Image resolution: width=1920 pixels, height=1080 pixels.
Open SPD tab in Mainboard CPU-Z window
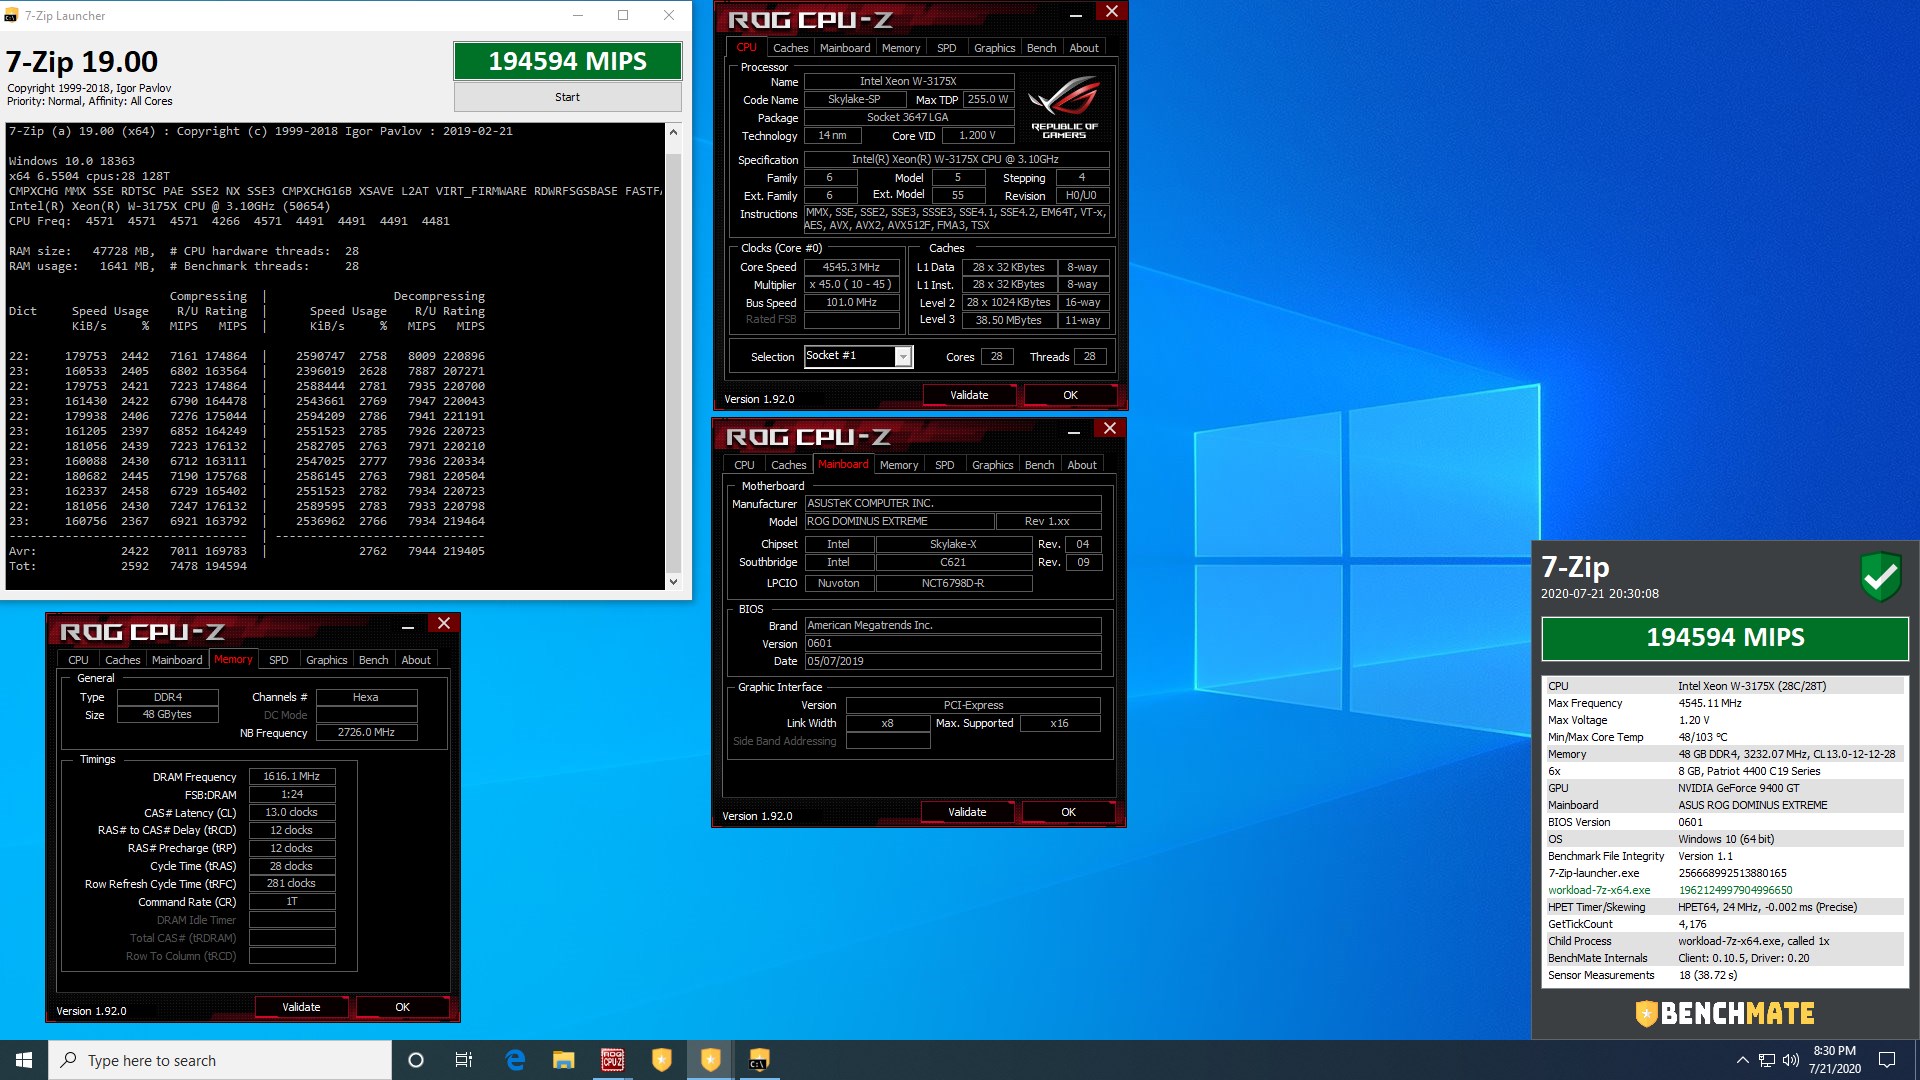pos(944,465)
